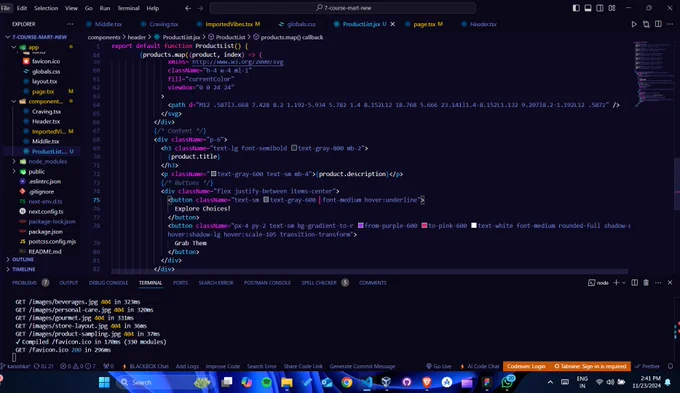Open WhatsApp from the taskbar
Screen dimensions: 680x393
tap(507, 382)
